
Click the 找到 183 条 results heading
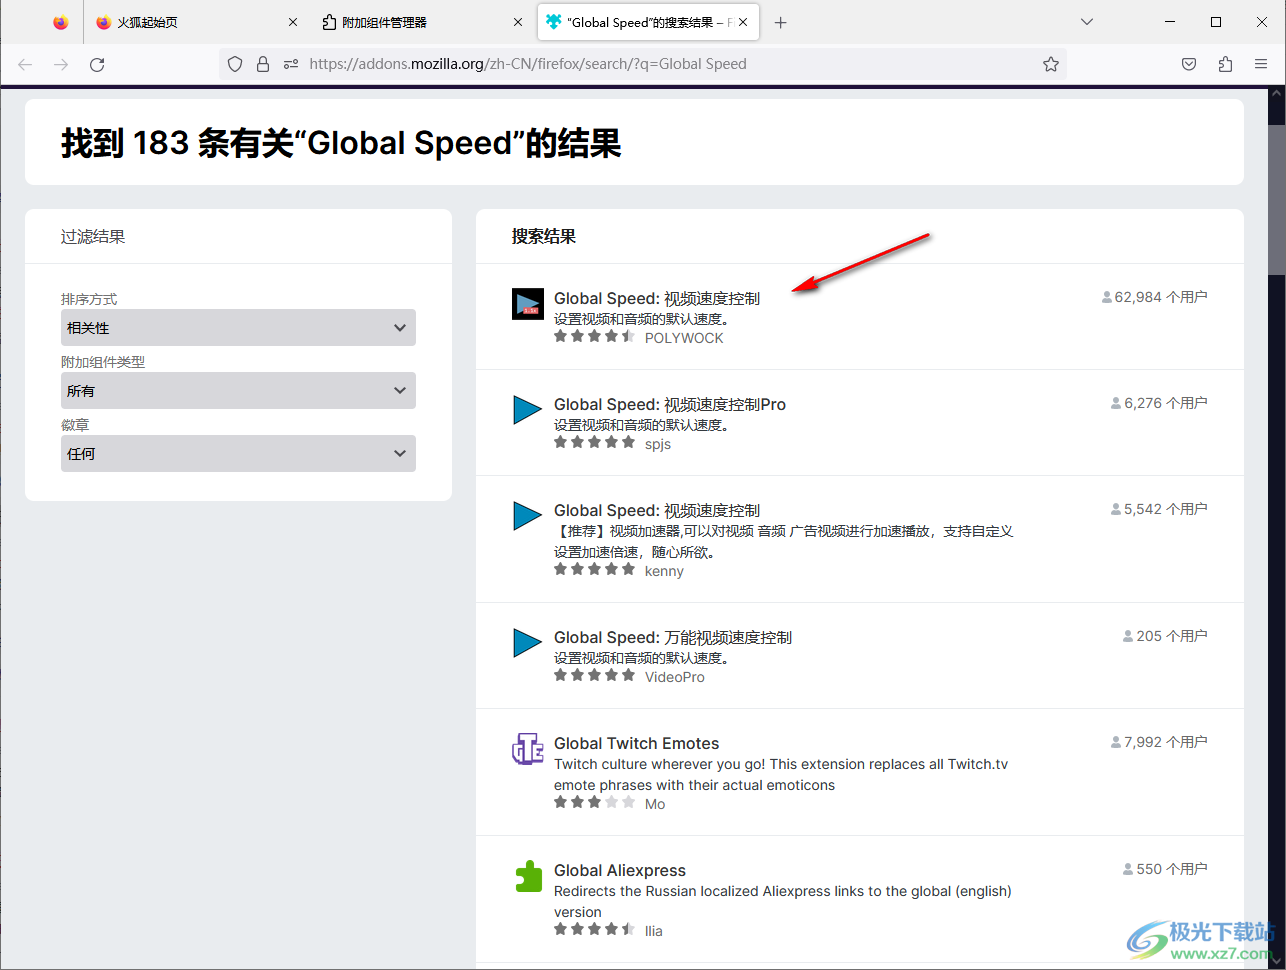[341, 143]
